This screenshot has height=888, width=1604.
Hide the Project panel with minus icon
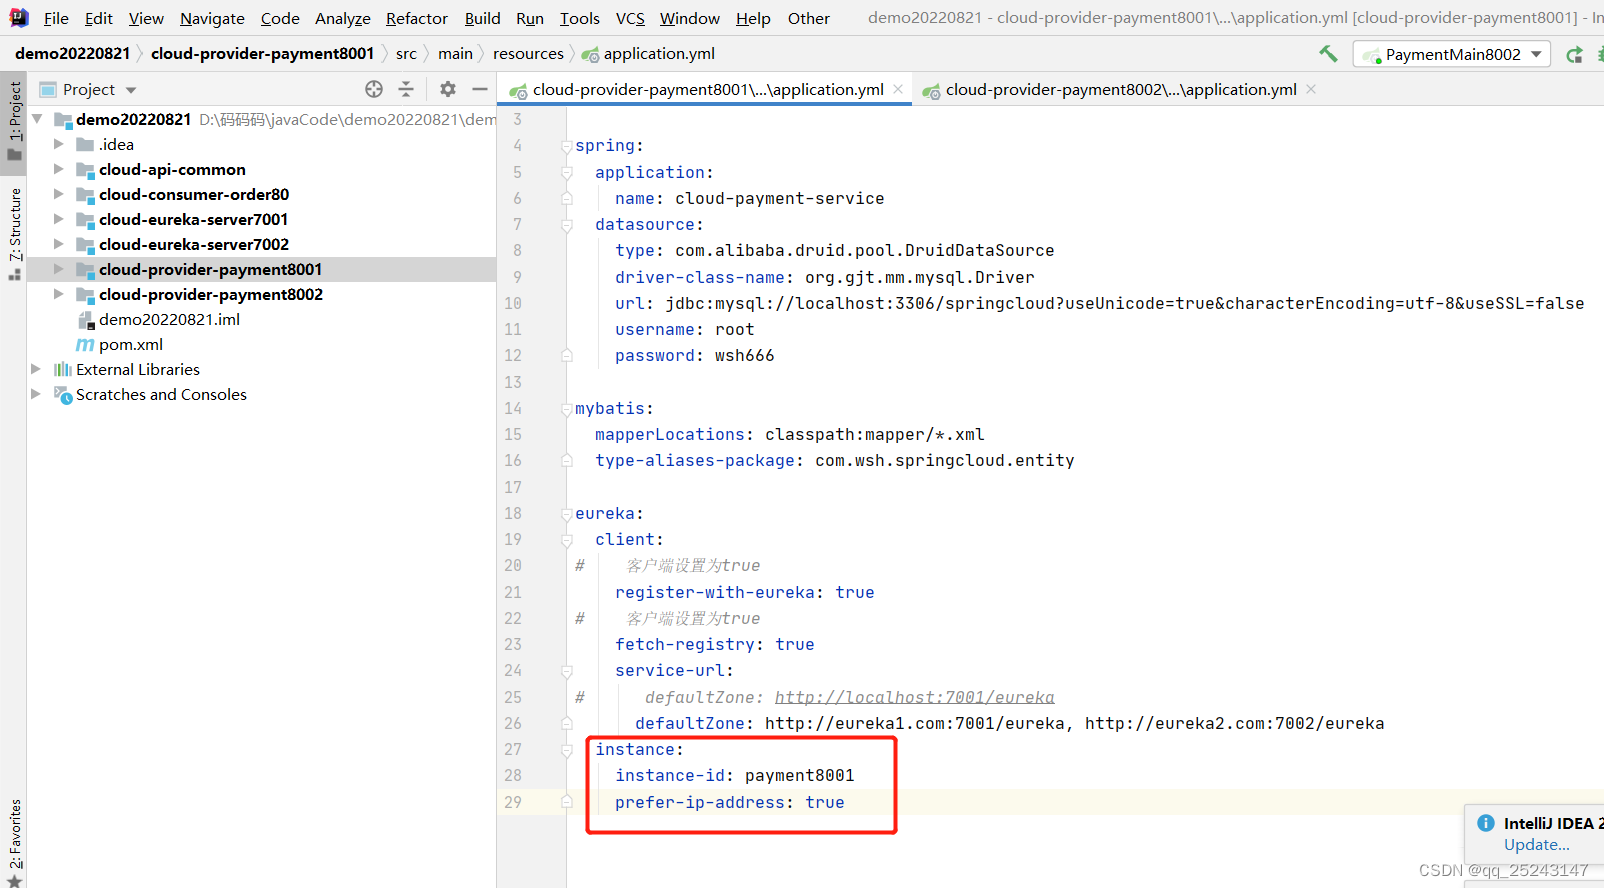480,89
